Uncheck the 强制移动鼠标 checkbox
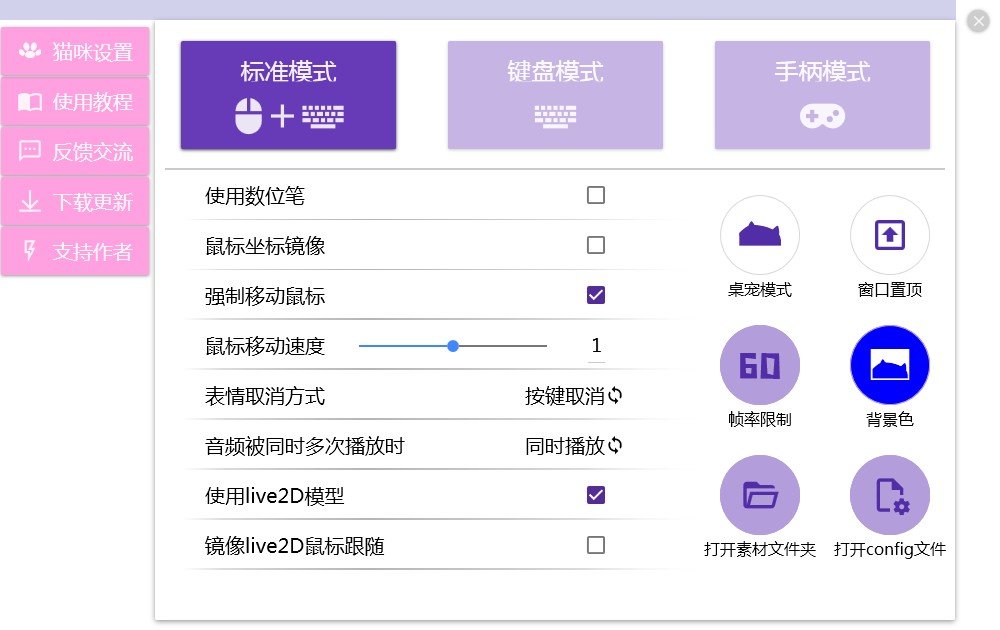The height and width of the screenshot is (630, 1000). [x=596, y=295]
